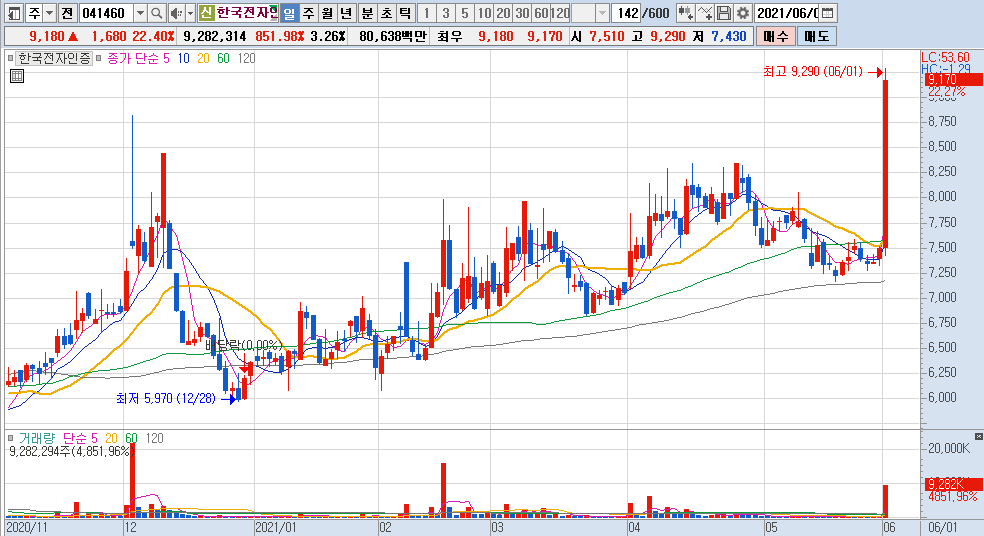Image resolution: width=984 pixels, height=536 pixels.
Task: Click the 9,282K volume tag on axis
Action: pyautogui.click(x=953, y=484)
